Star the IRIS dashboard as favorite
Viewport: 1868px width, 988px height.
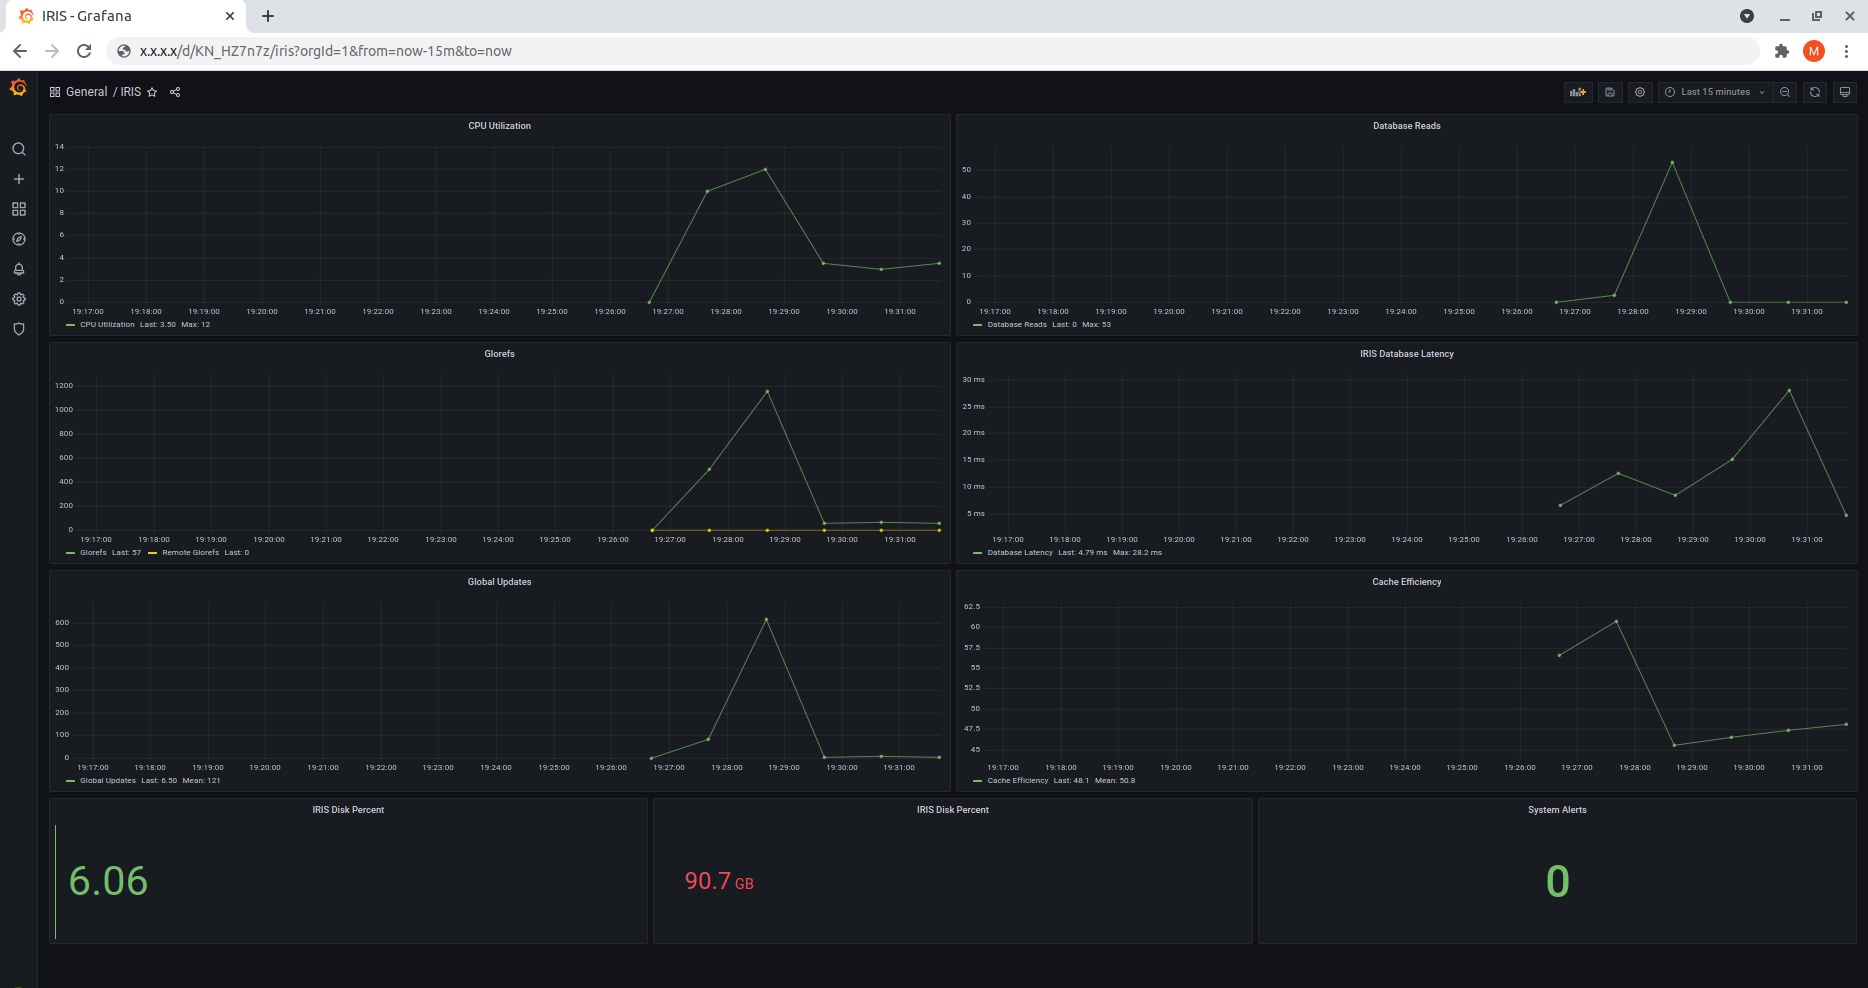(152, 92)
